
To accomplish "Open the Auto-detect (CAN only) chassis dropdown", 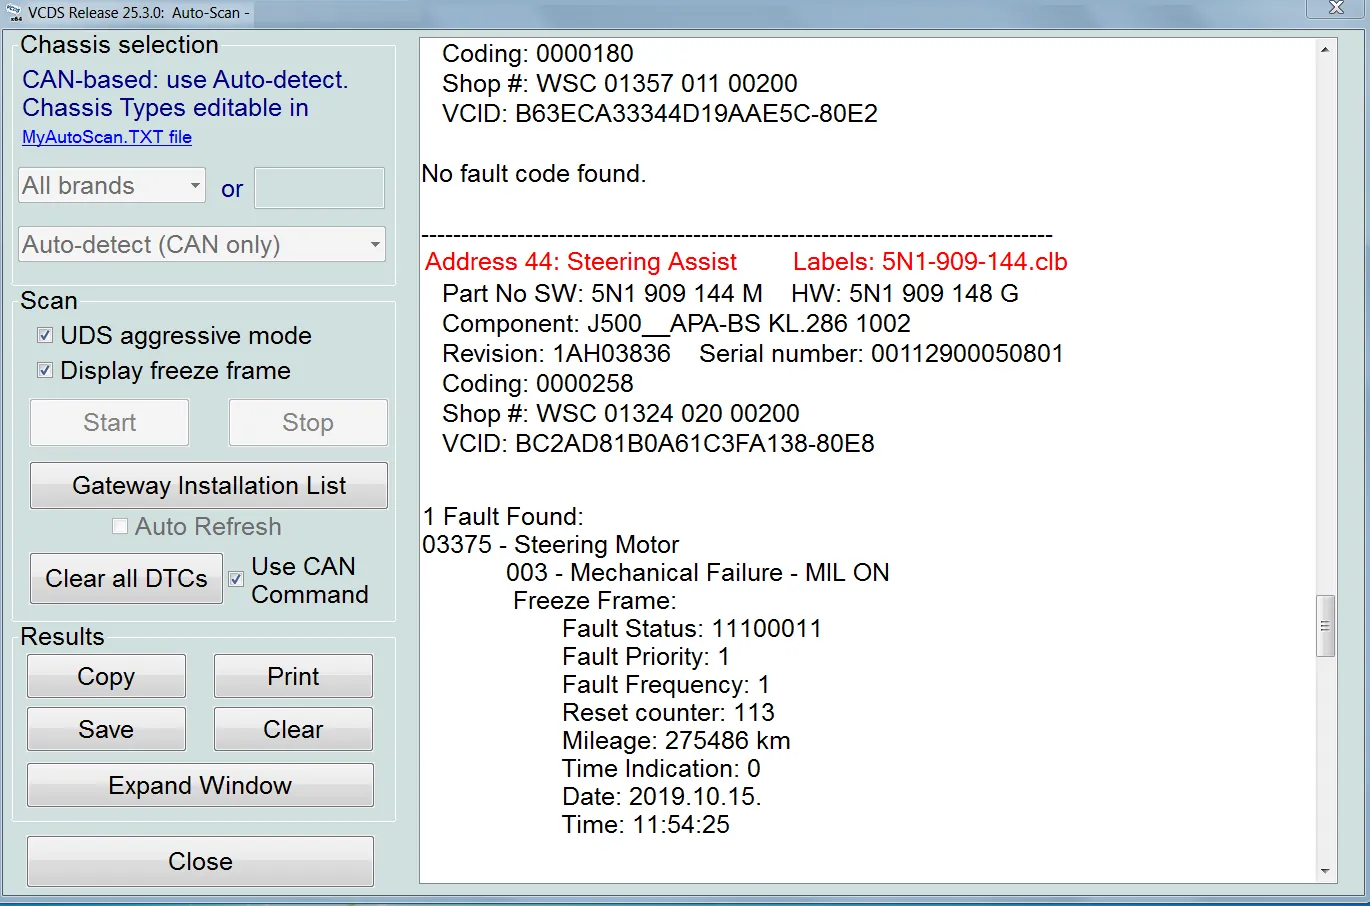I will click(202, 245).
